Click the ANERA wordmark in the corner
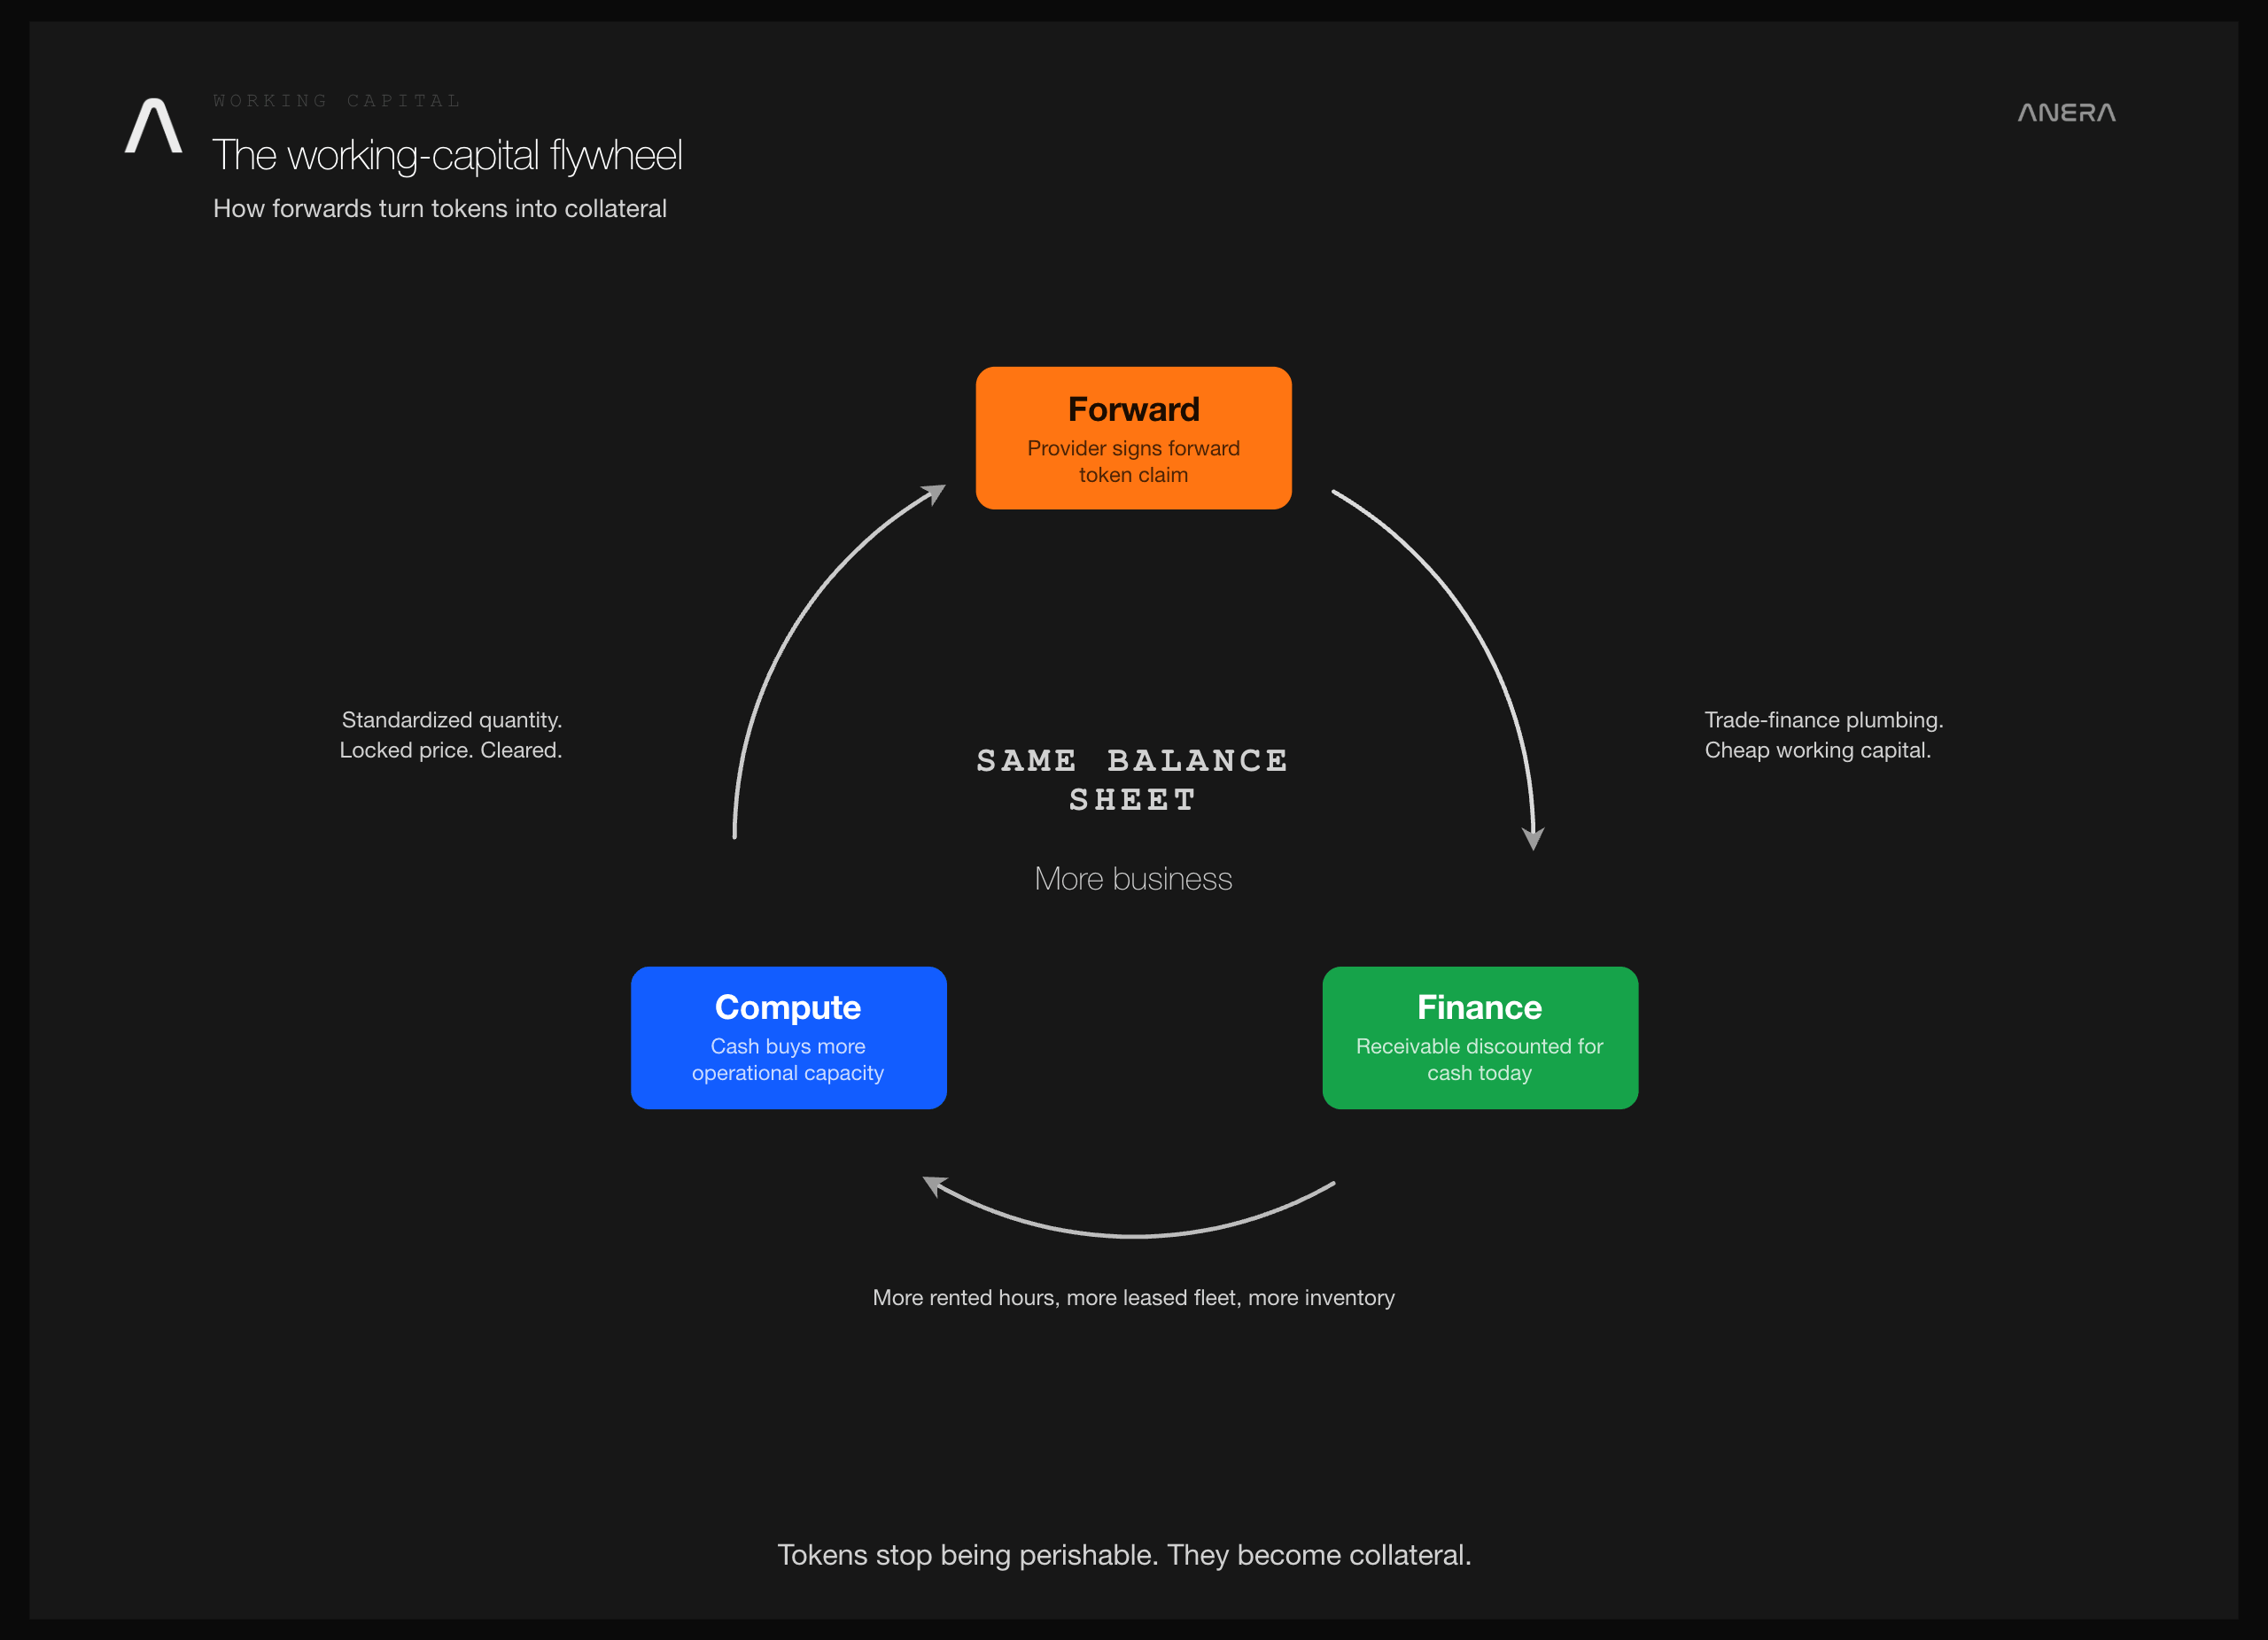The height and width of the screenshot is (1640, 2268). [x=2066, y=112]
